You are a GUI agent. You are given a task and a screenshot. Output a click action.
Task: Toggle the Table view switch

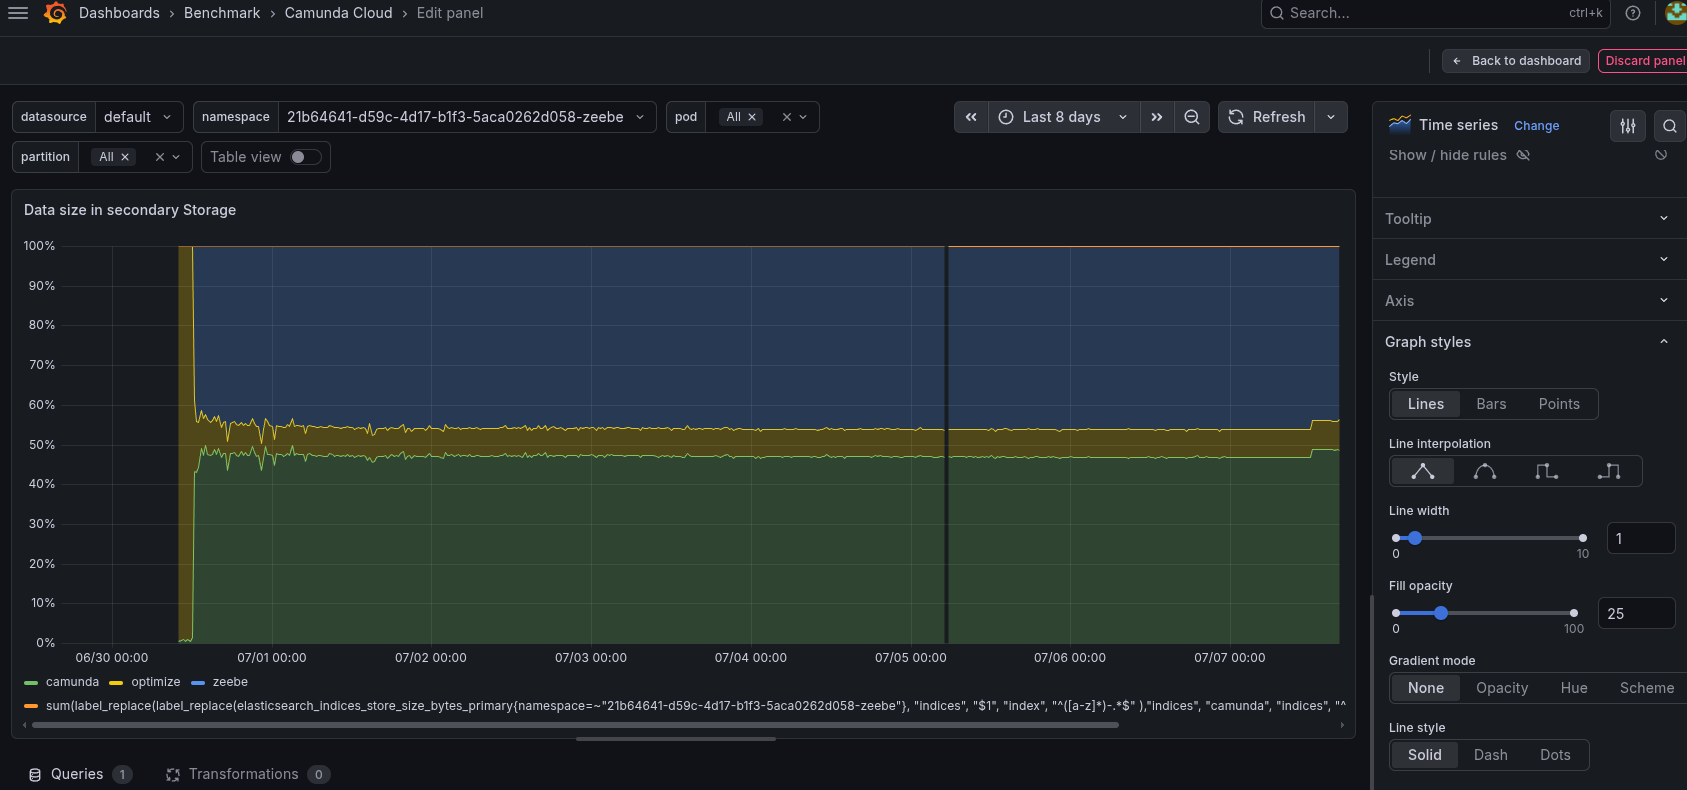tap(306, 157)
